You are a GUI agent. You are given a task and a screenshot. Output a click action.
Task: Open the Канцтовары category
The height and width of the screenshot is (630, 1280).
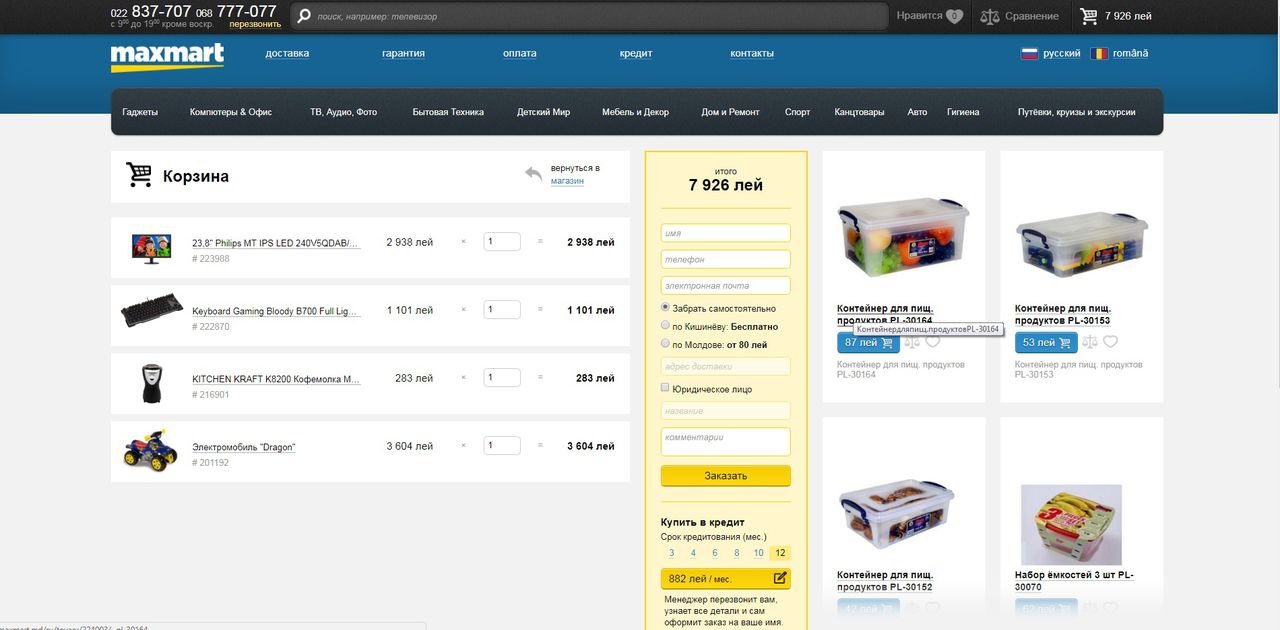coord(859,112)
